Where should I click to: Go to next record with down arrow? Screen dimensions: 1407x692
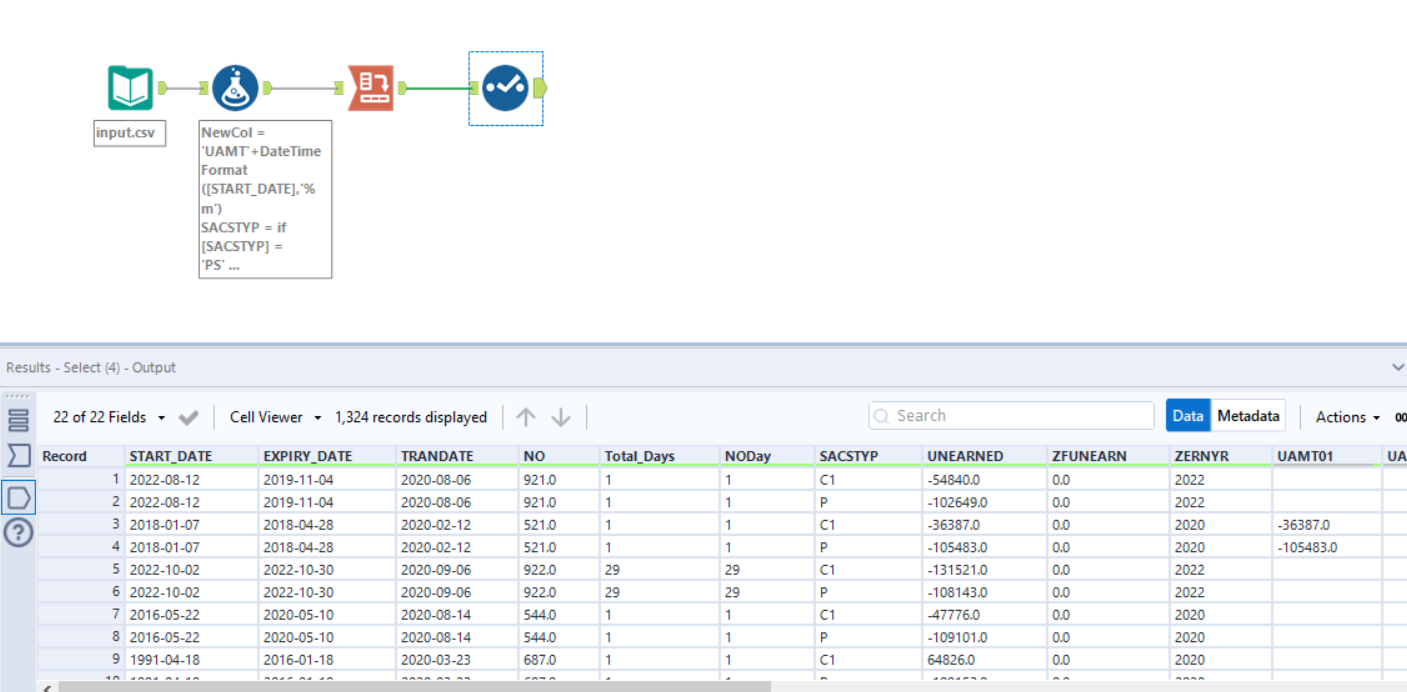pos(560,416)
